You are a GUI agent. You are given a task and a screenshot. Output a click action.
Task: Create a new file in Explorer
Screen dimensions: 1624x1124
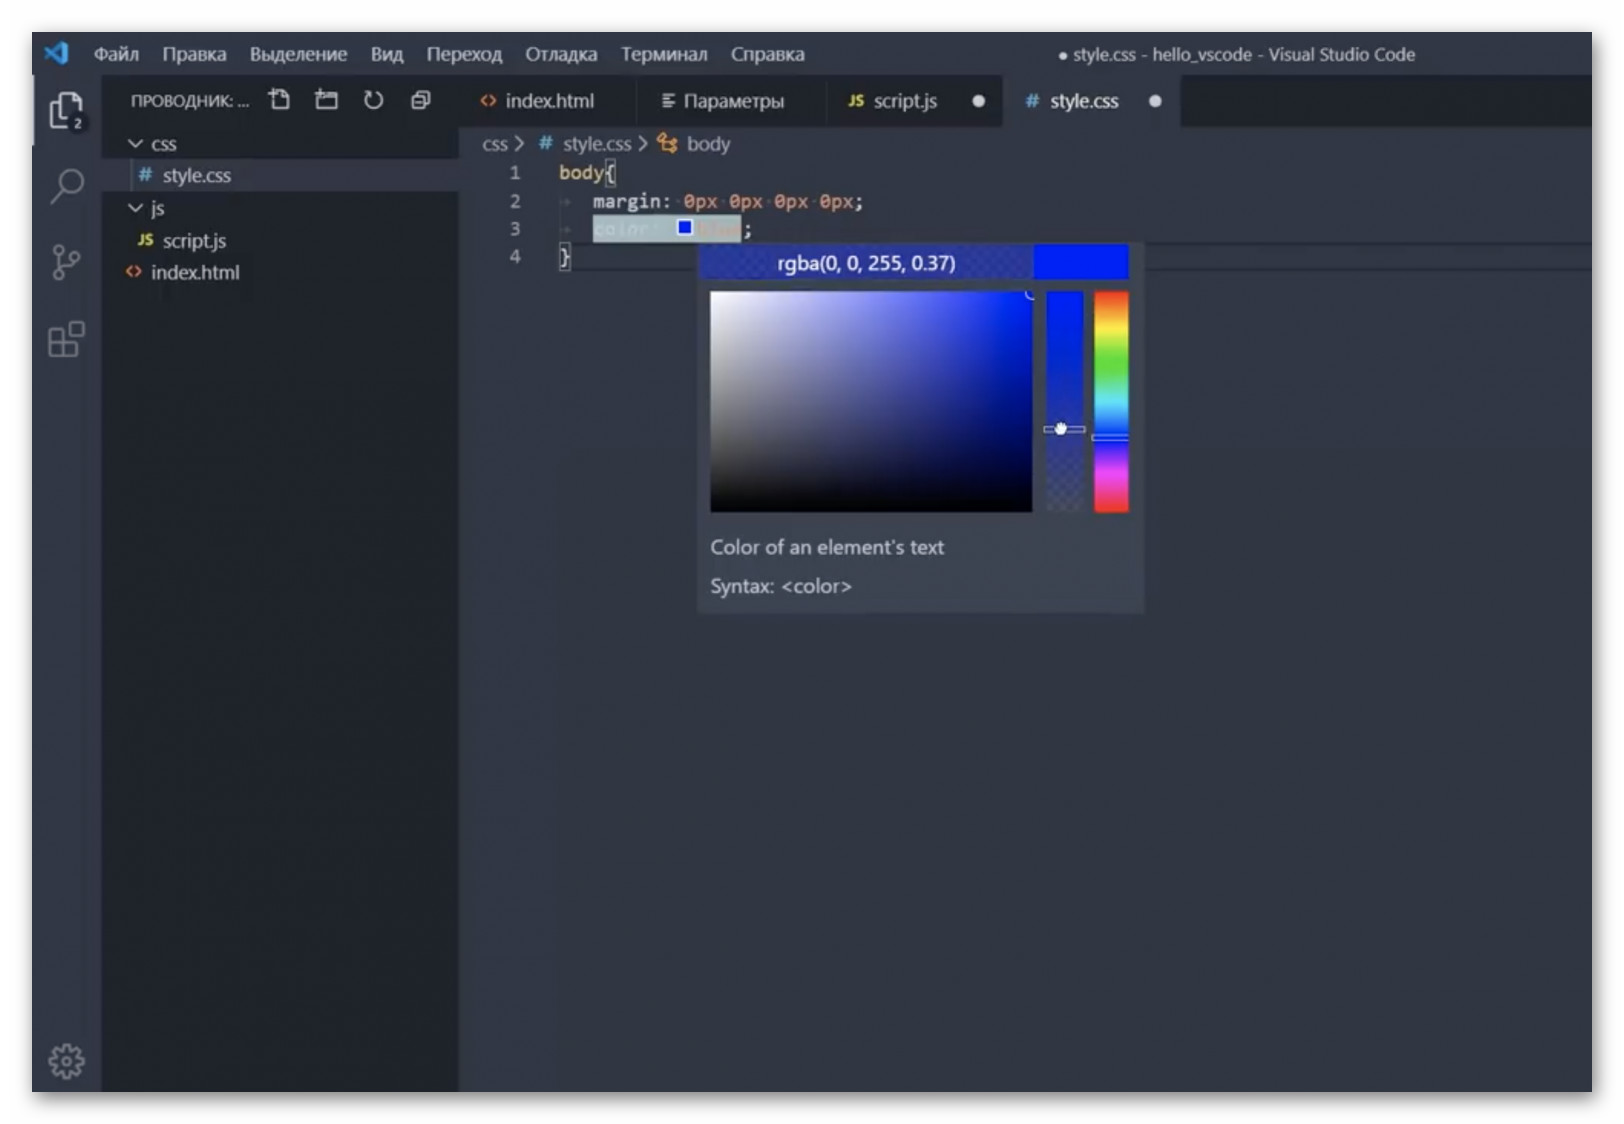[x=280, y=100]
